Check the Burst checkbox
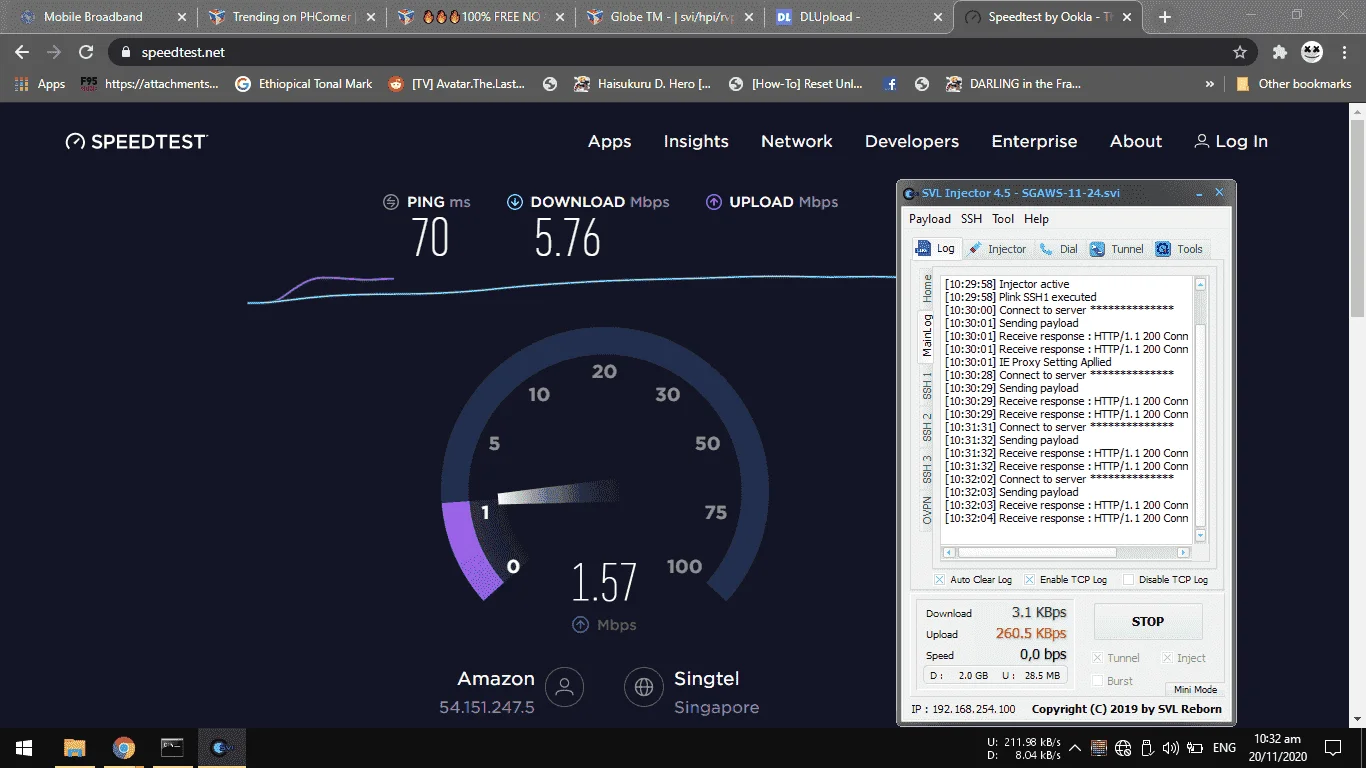Image resolution: width=1366 pixels, height=768 pixels. pyautogui.click(x=1098, y=681)
